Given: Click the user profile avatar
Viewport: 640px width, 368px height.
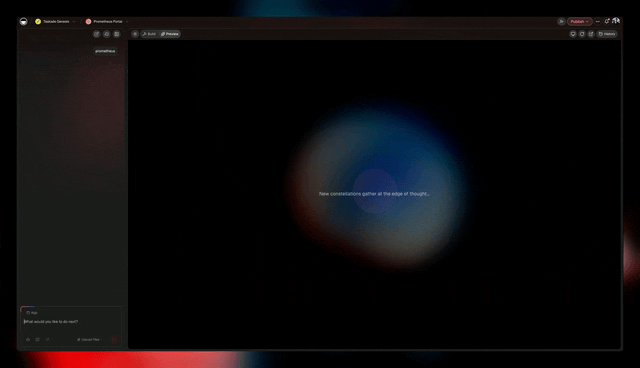Looking at the screenshot, I should click(x=616, y=21).
